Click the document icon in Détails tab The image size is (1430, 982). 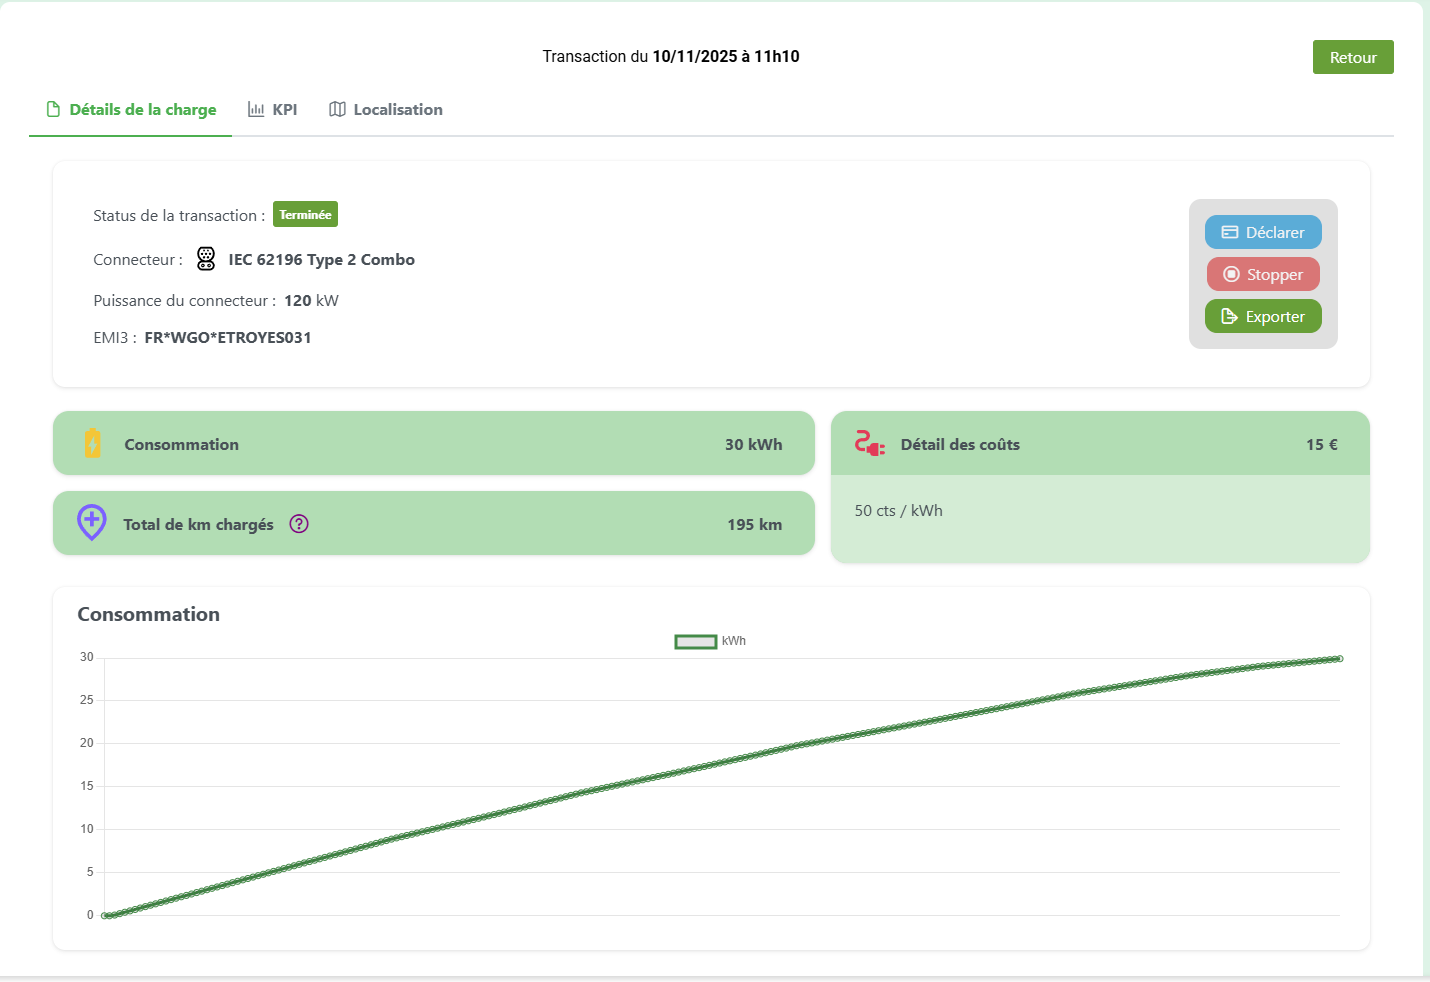coord(54,110)
